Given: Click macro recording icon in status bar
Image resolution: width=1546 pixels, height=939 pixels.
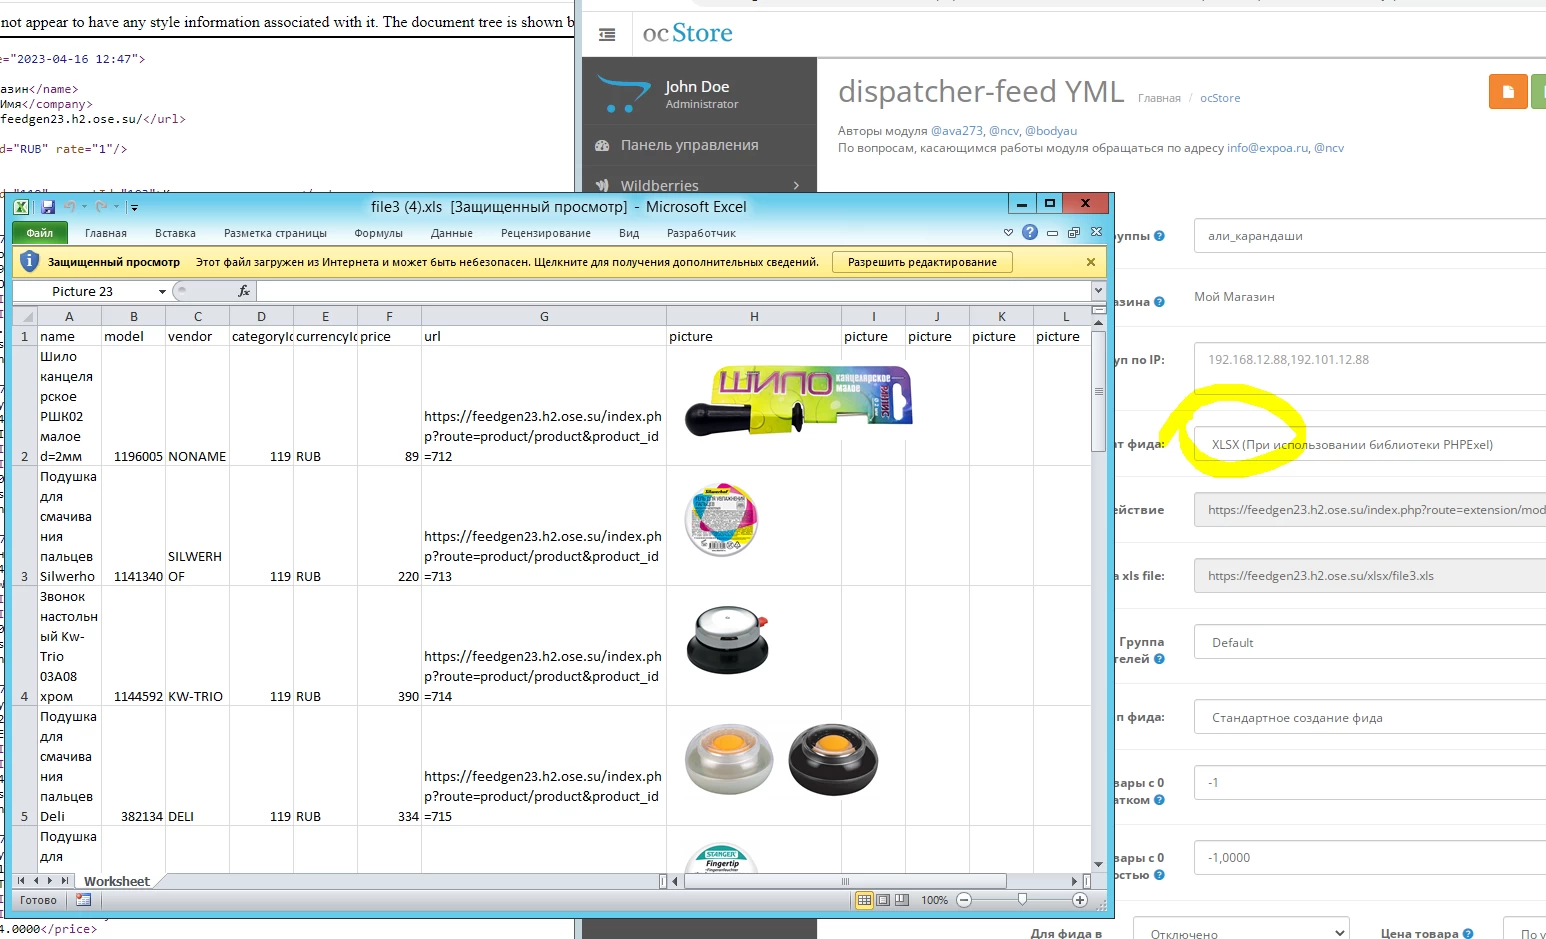Looking at the screenshot, I should (83, 900).
